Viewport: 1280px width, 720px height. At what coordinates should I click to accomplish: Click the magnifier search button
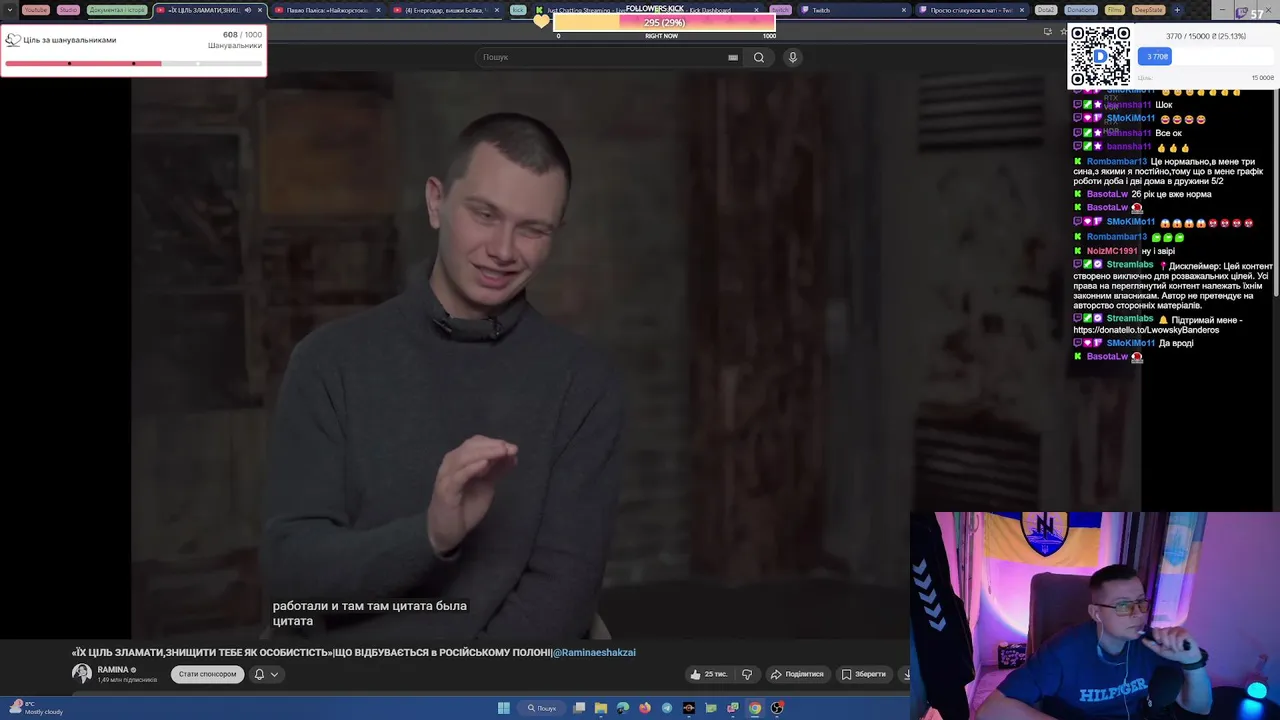(759, 57)
